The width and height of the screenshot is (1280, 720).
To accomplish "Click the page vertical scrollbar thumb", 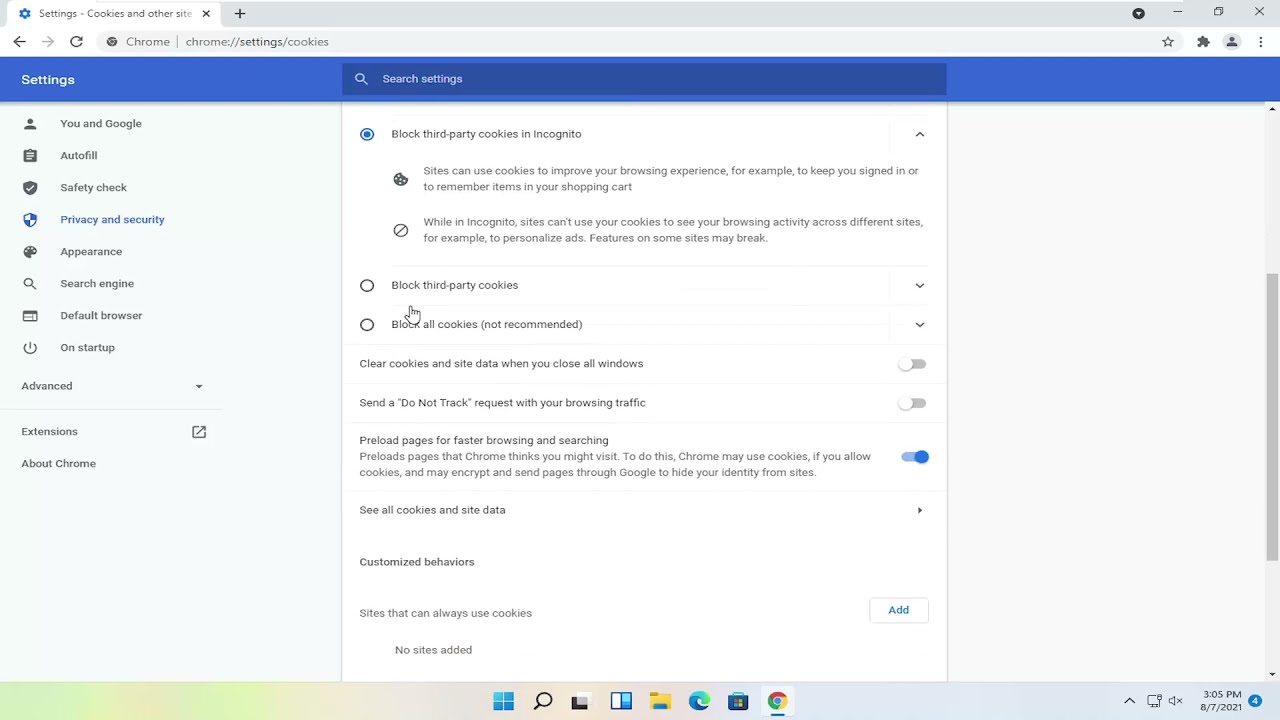I will pos(1273,417).
